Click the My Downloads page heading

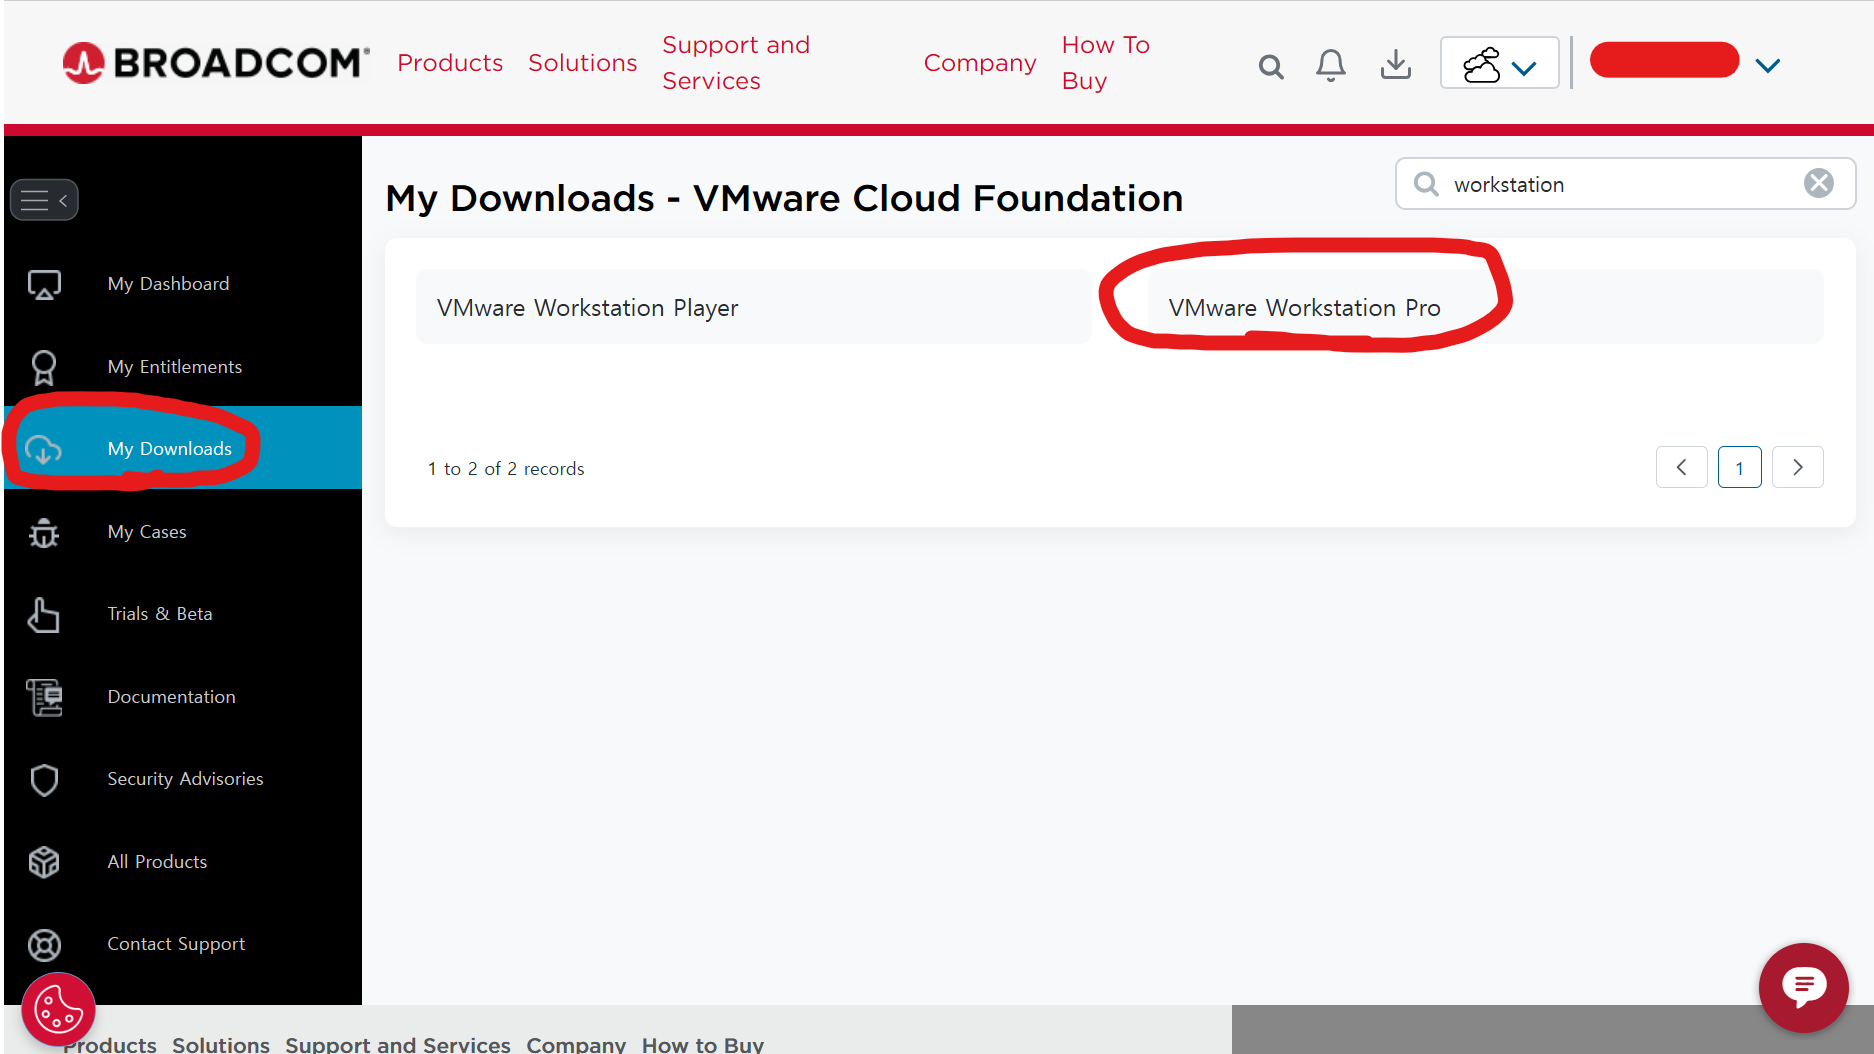[x=784, y=198]
